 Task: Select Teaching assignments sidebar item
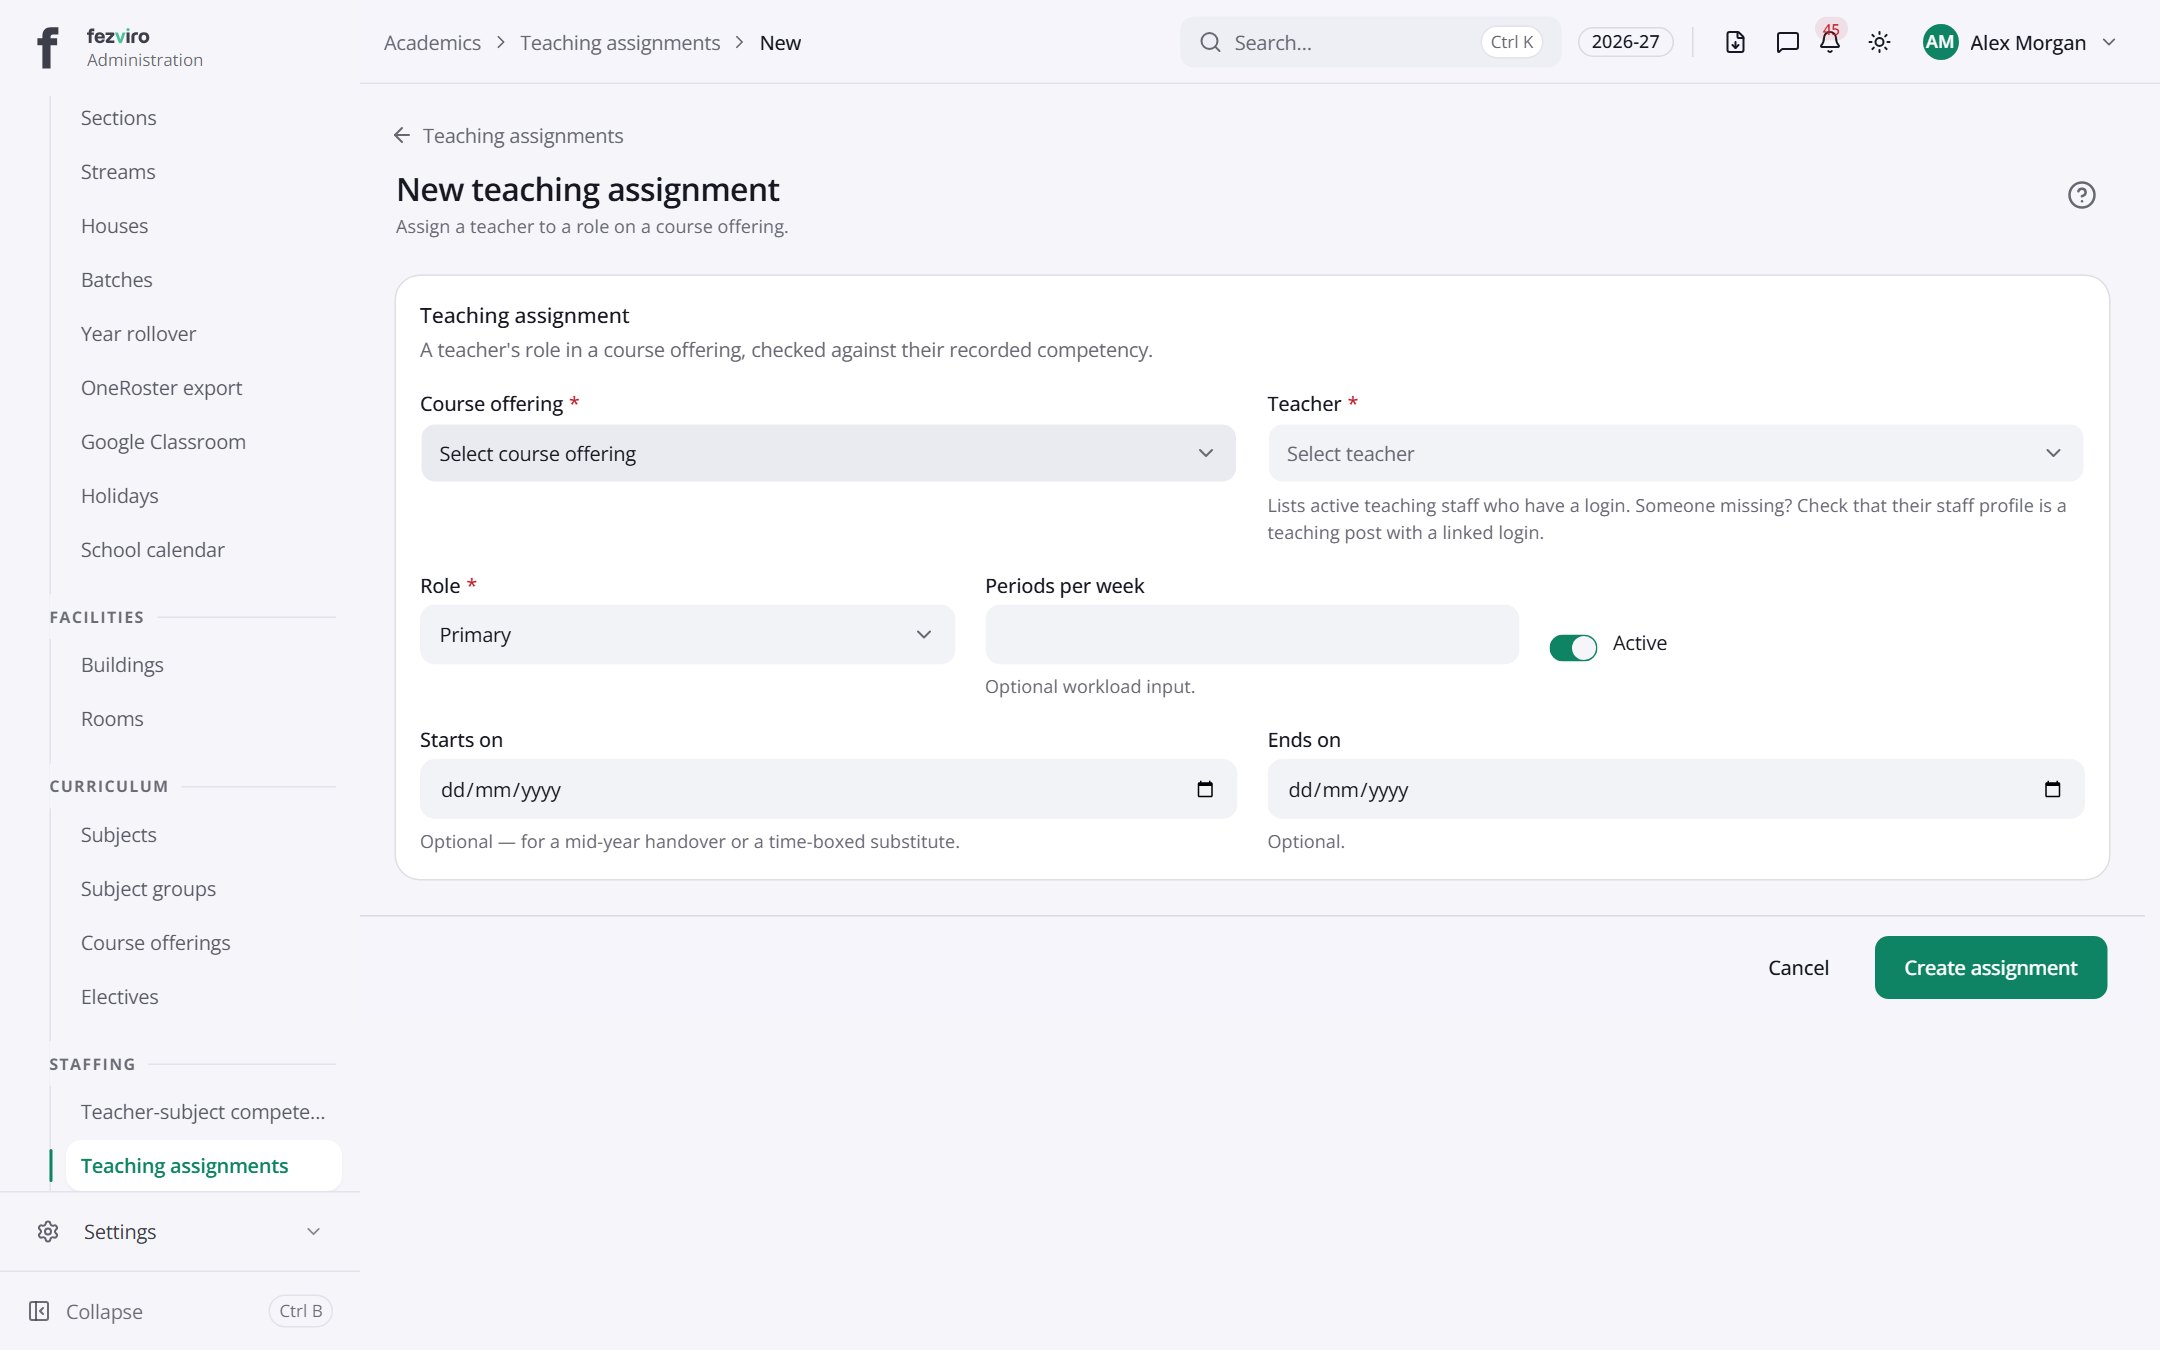pyautogui.click(x=203, y=1165)
